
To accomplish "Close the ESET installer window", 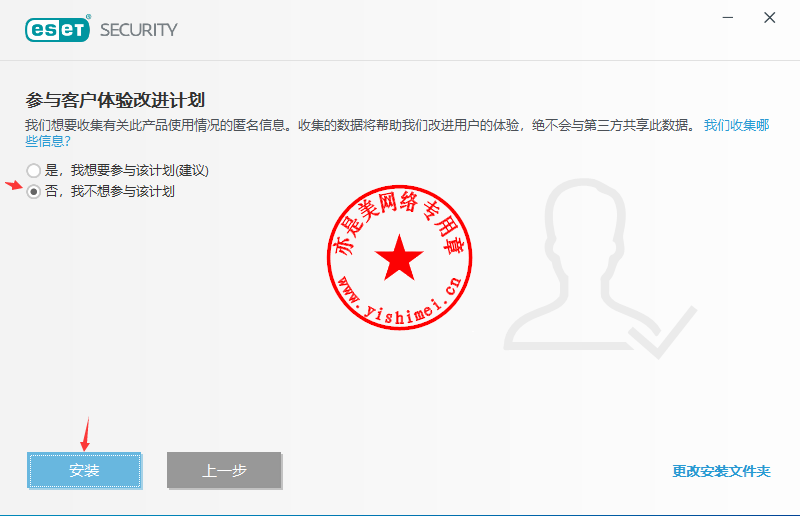I will pyautogui.click(x=769, y=18).
